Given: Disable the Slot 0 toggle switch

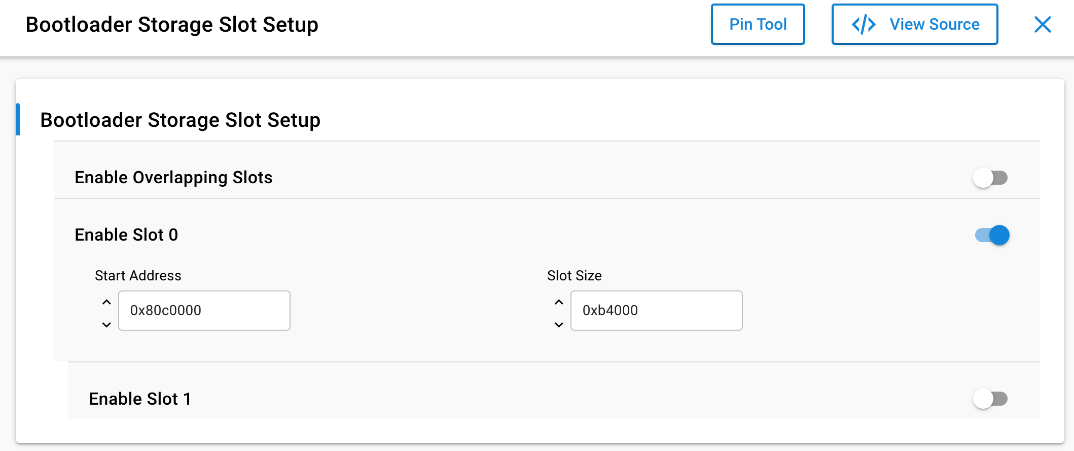Looking at the screenshot, I should (x=992, y=235).
